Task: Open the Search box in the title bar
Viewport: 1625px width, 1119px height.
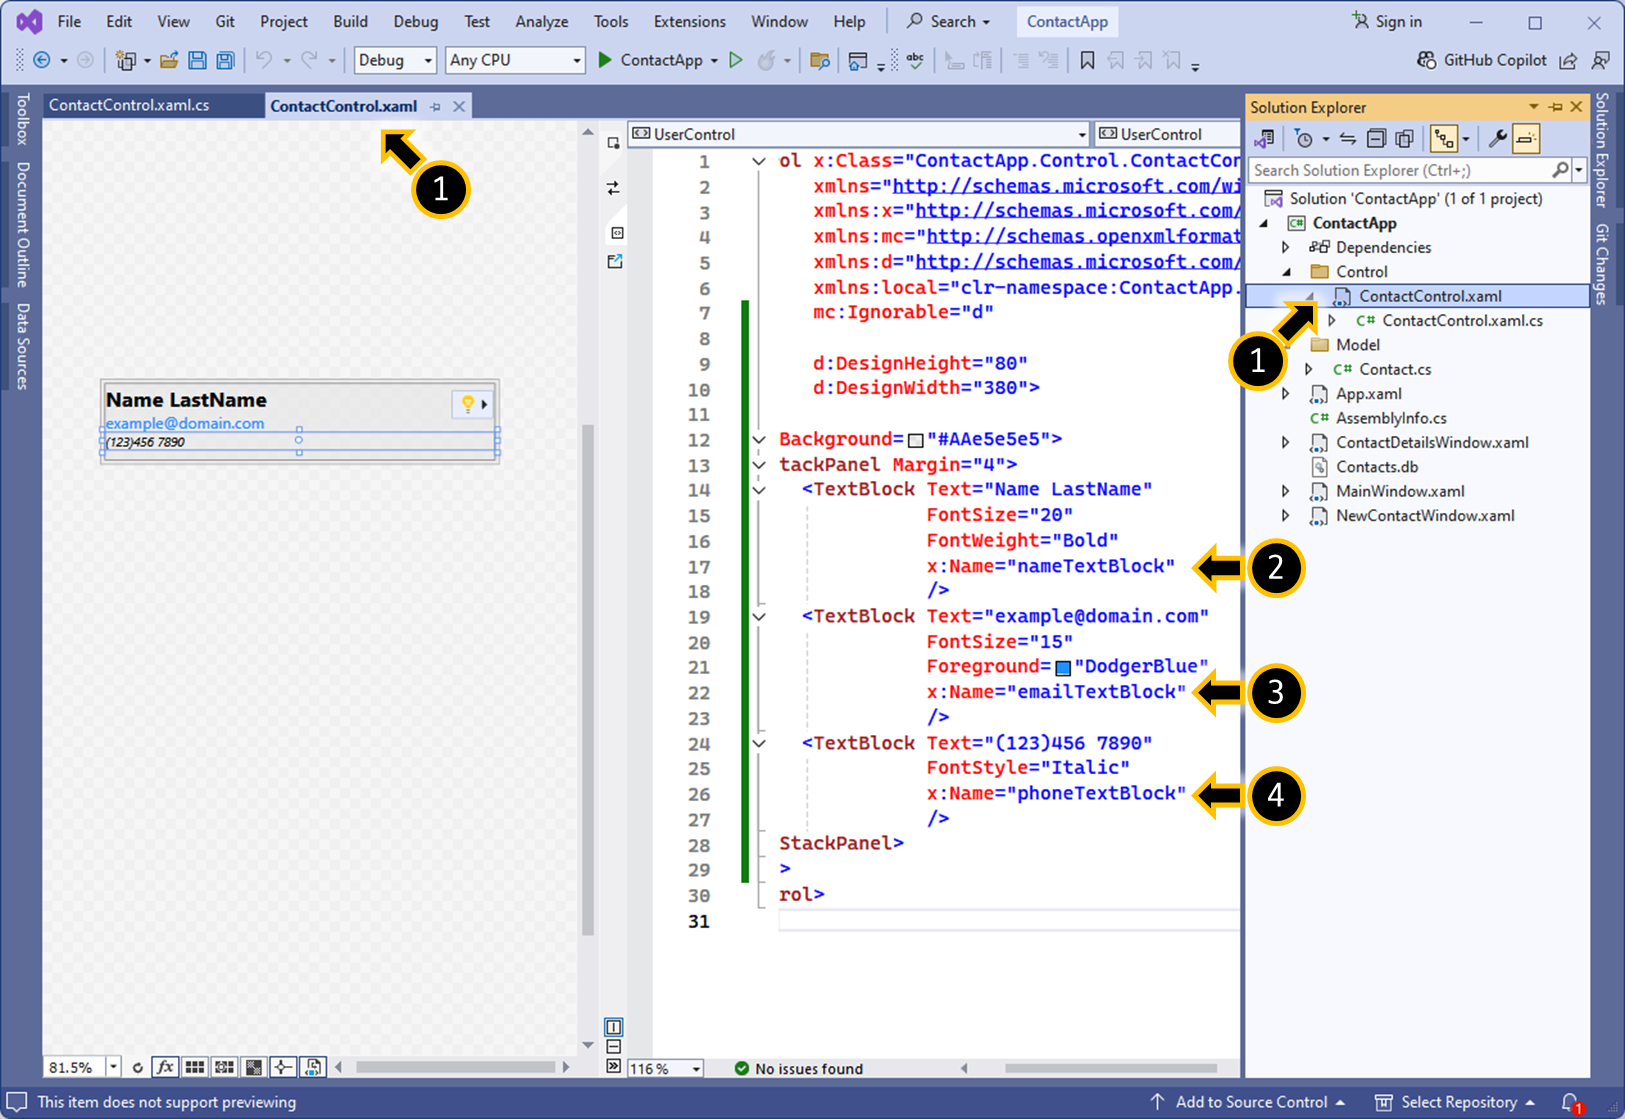Action: pos(948,21)
